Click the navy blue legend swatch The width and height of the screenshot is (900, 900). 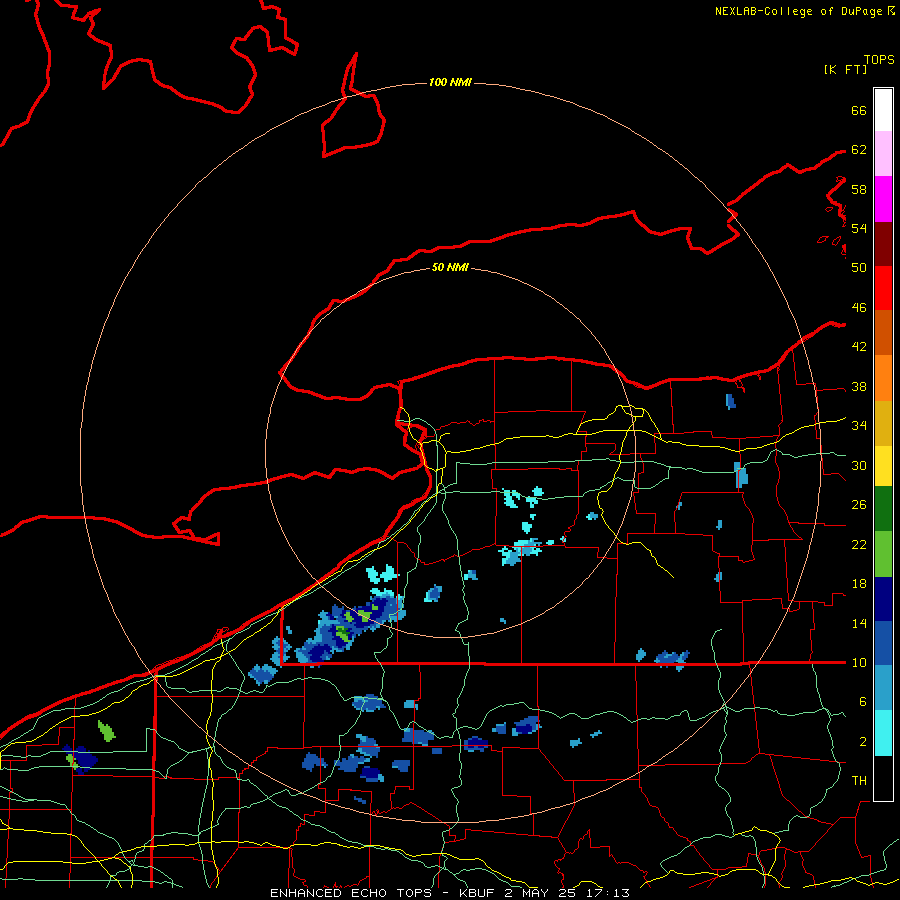pos(883,599)
